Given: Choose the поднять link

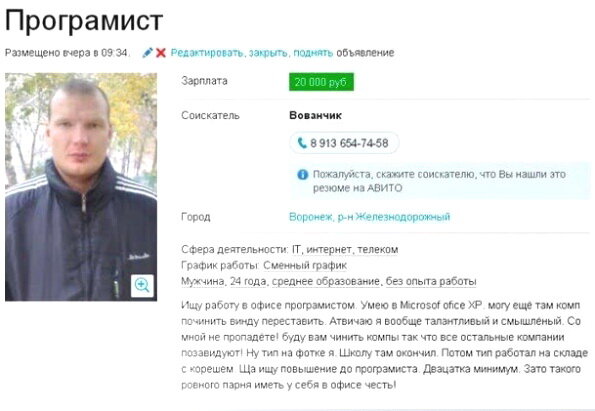Looking at the screenshot, I should click(x=313, y=53).
